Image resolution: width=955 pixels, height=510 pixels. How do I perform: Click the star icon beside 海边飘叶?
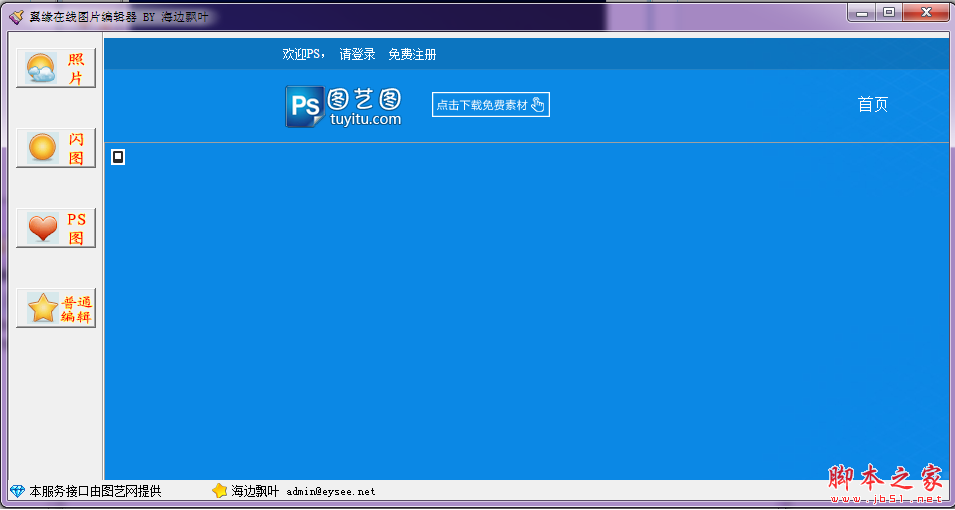pyautogui.click(x=219, y=491)
